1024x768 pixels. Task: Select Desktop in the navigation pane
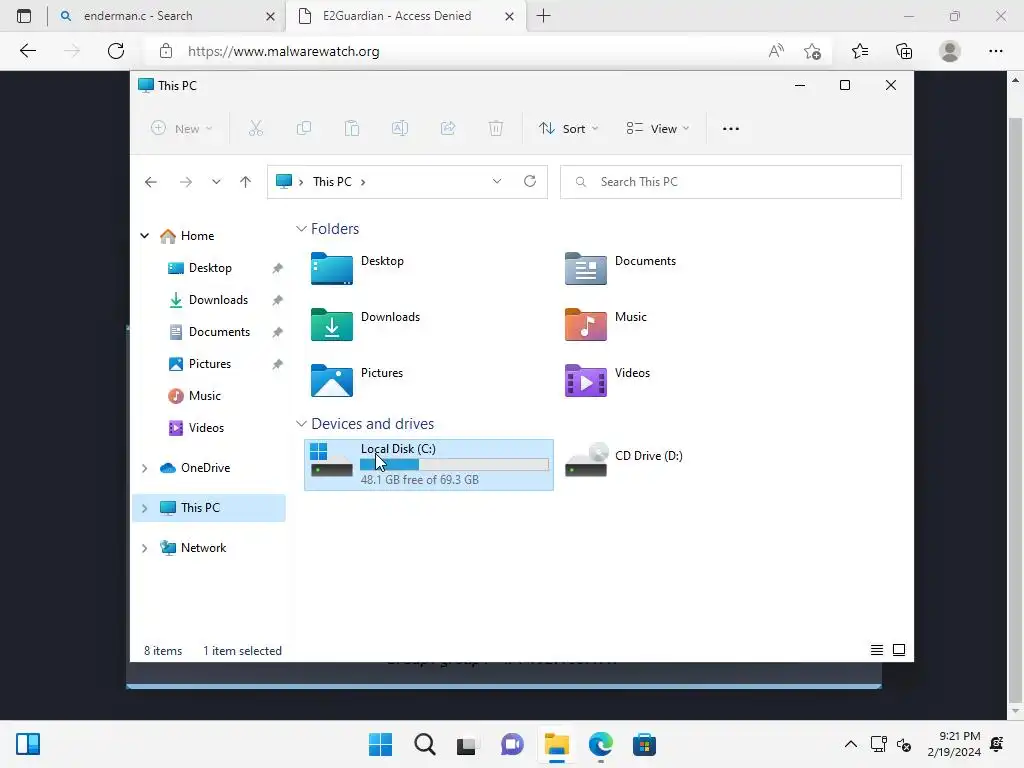[210, 268]
